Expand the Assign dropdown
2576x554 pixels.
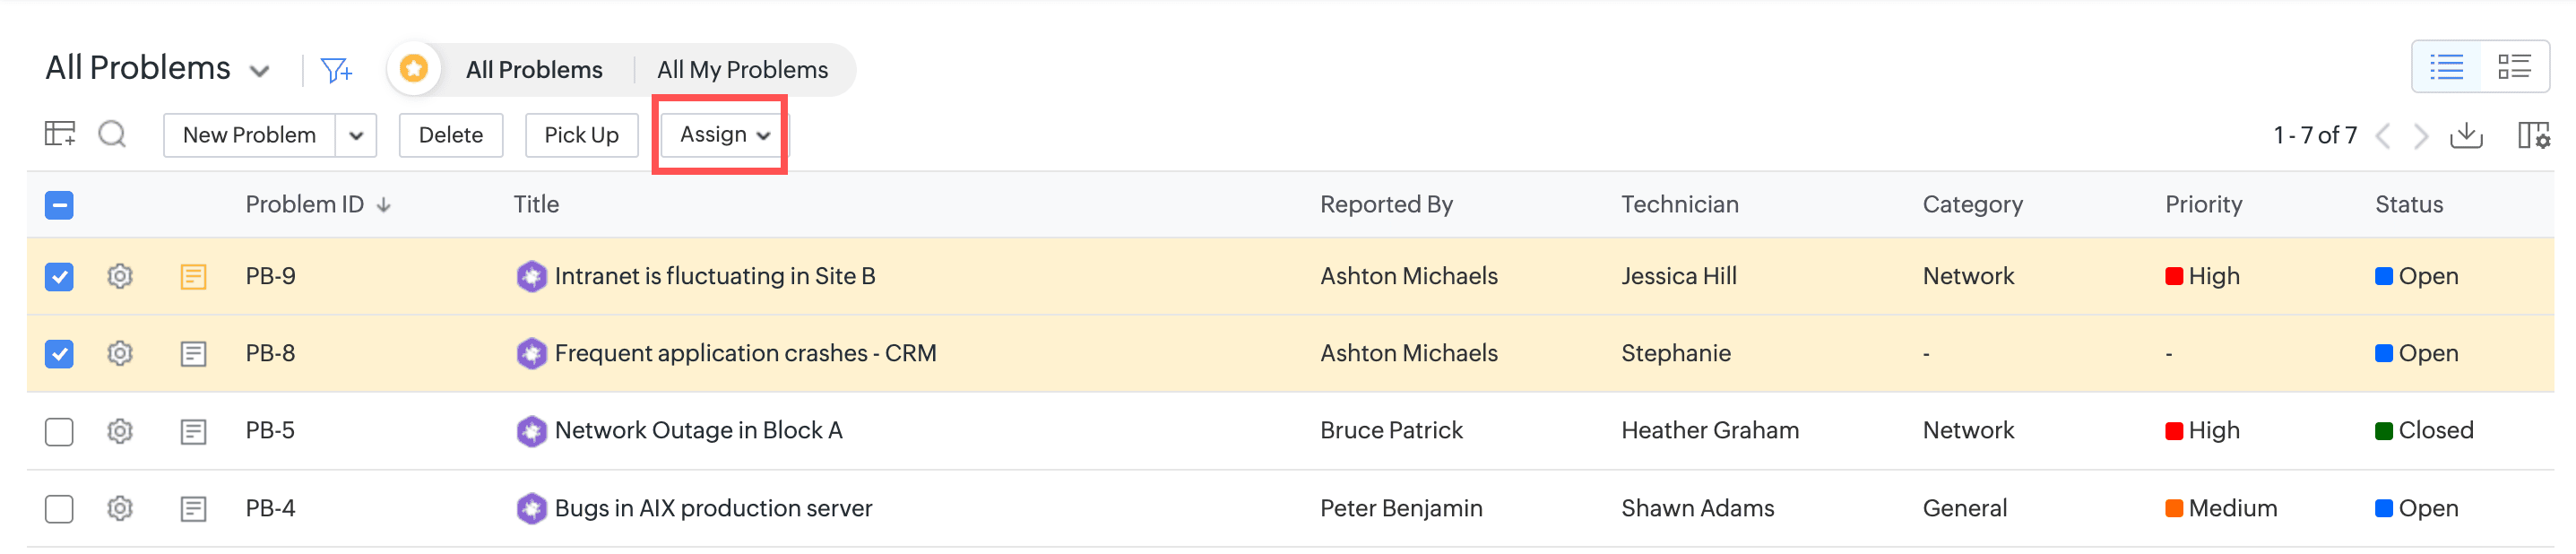[724, 135]
